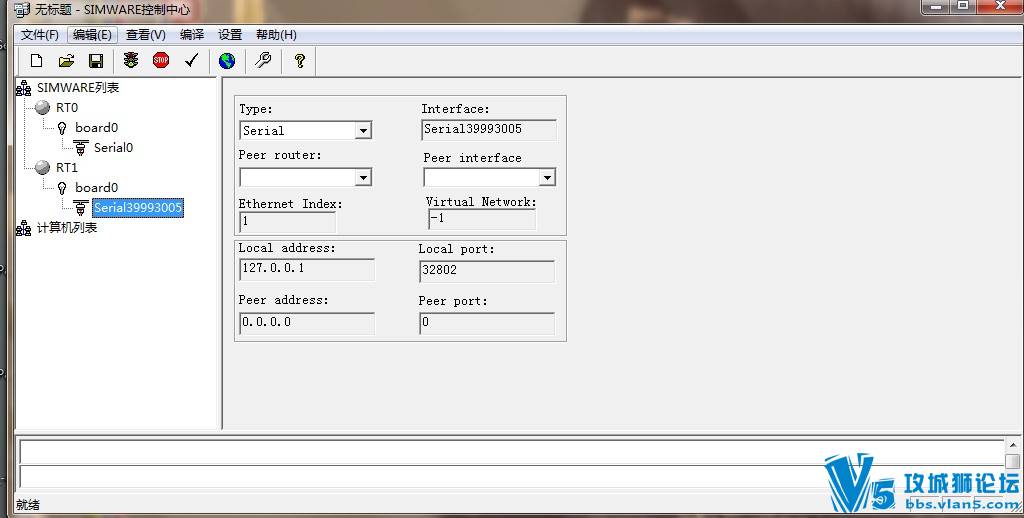Click the New file toolbar icon

[37, 61]
